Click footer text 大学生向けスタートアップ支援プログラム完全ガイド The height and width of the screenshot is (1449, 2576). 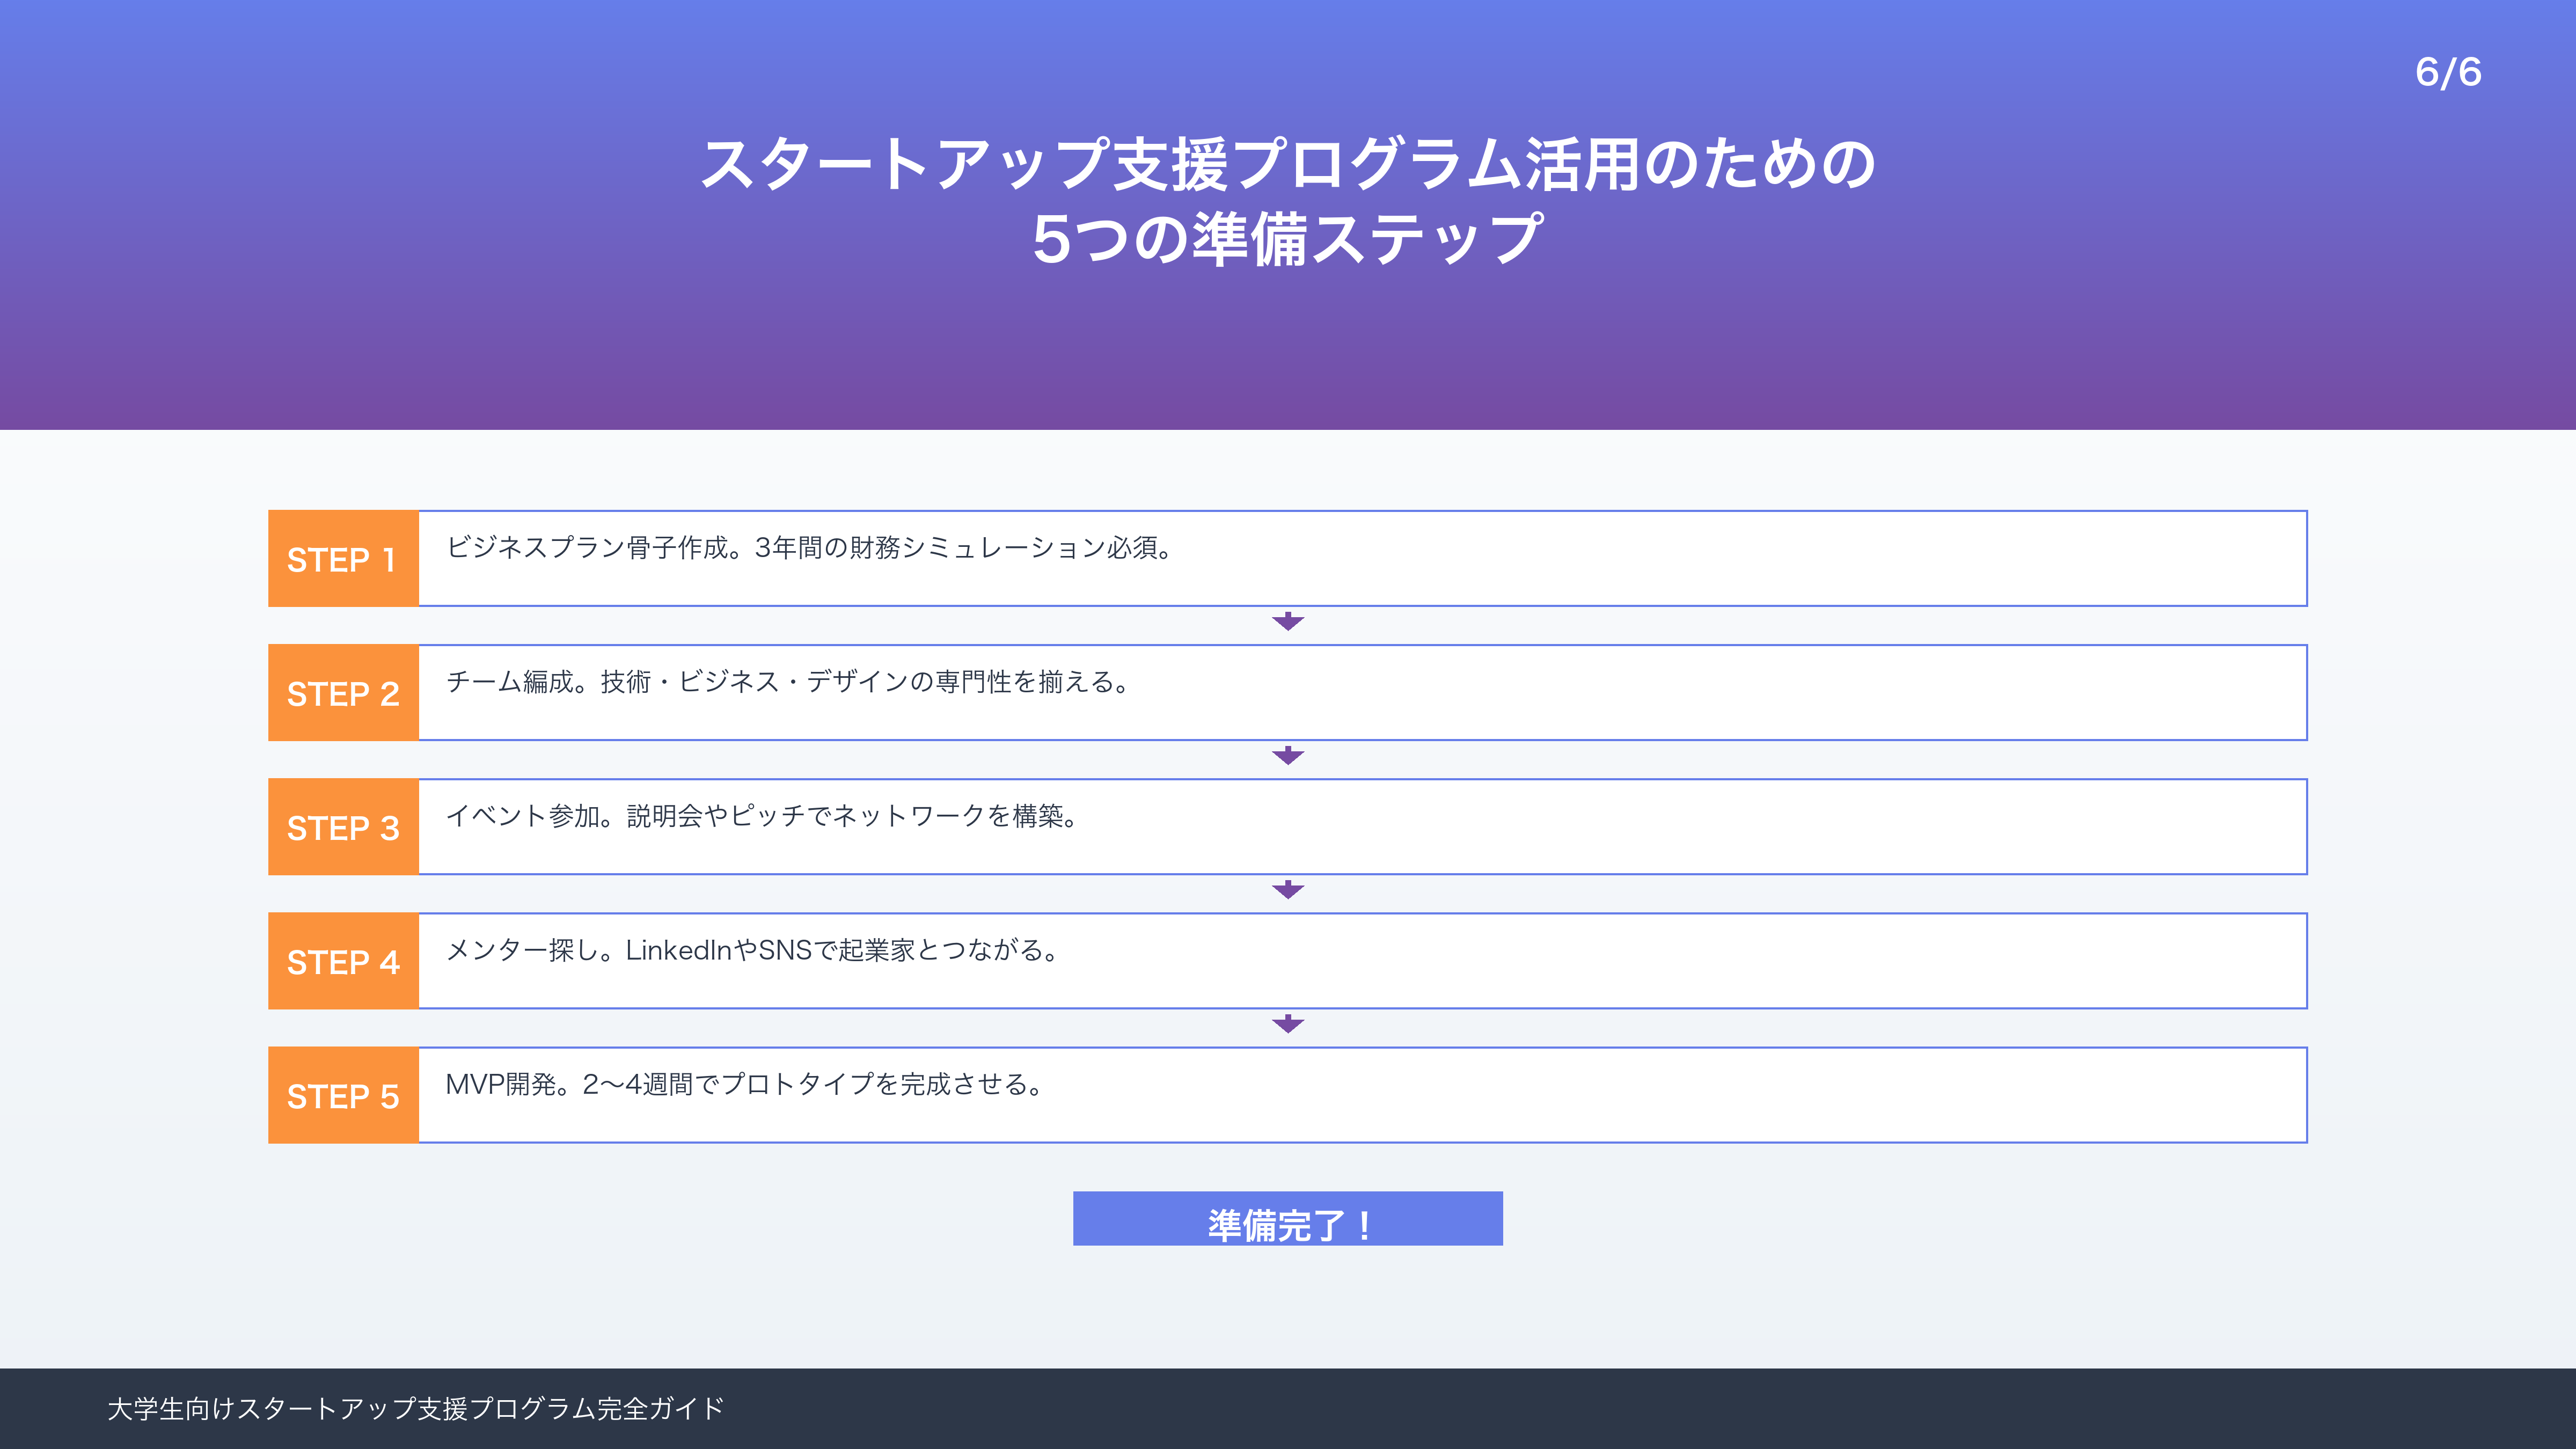[x=415, y=1408]
